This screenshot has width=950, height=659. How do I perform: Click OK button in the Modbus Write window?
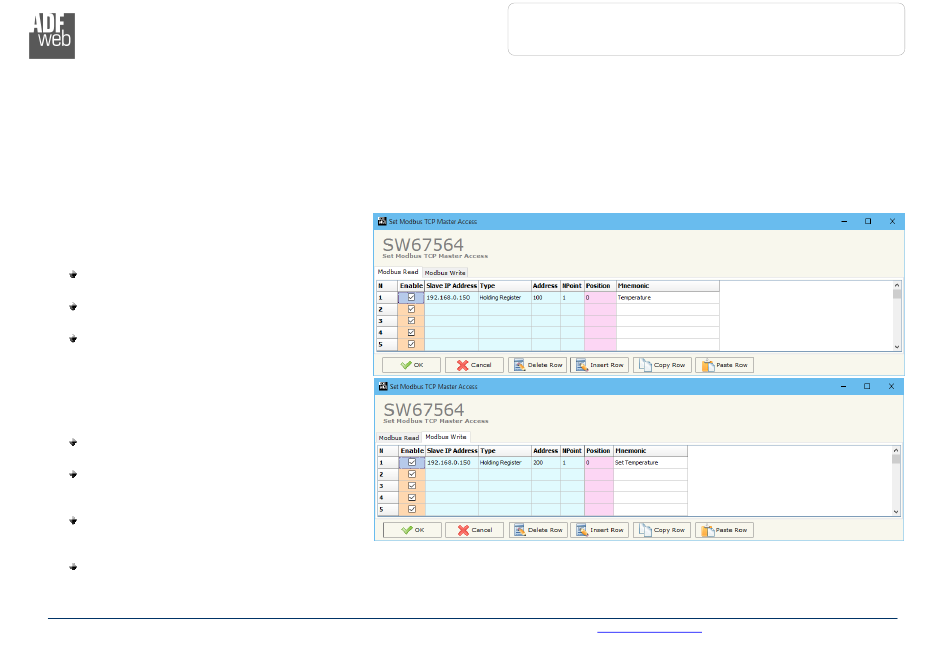click(411, 530)
